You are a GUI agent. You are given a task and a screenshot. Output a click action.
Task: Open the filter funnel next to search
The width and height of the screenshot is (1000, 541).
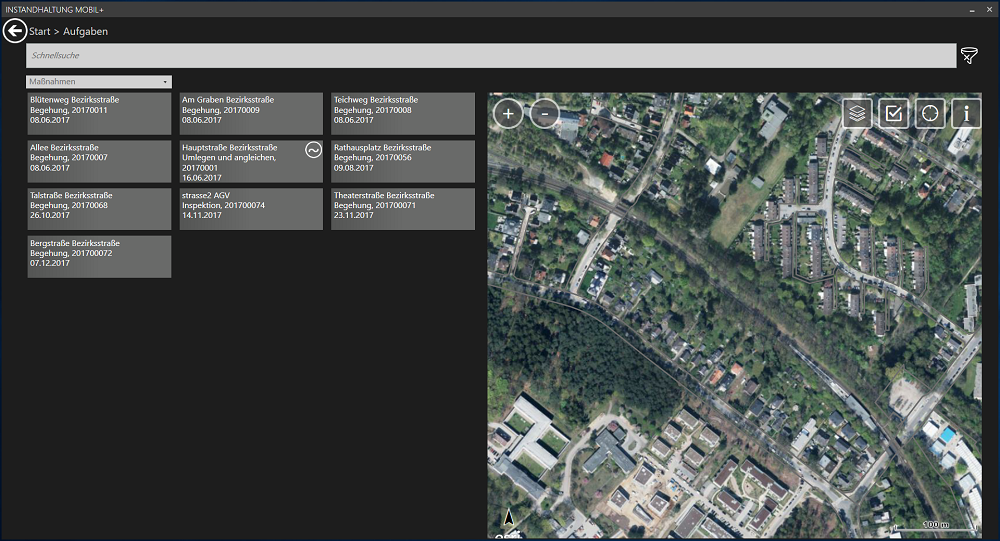[x=969, y=56]
